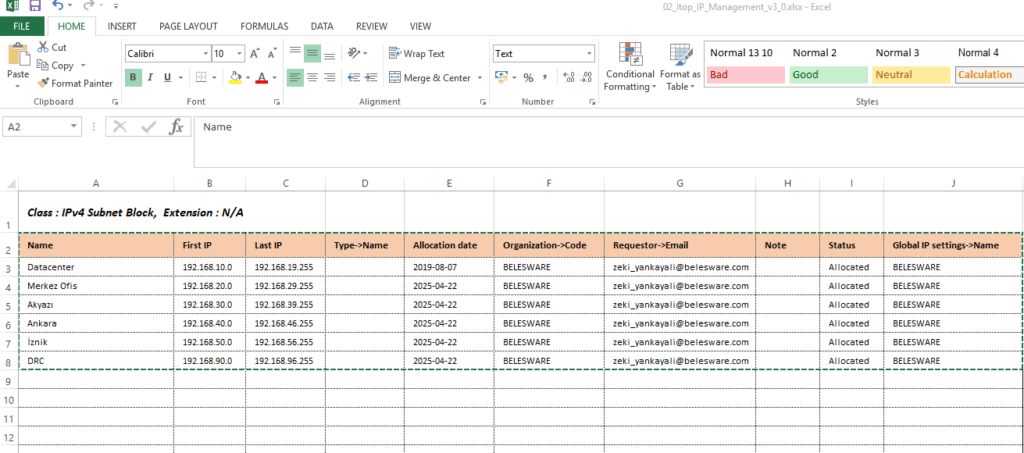Expand the Text number format dropdown
The height and width of the screenshot is (453, 1024).
coord(589,54)
